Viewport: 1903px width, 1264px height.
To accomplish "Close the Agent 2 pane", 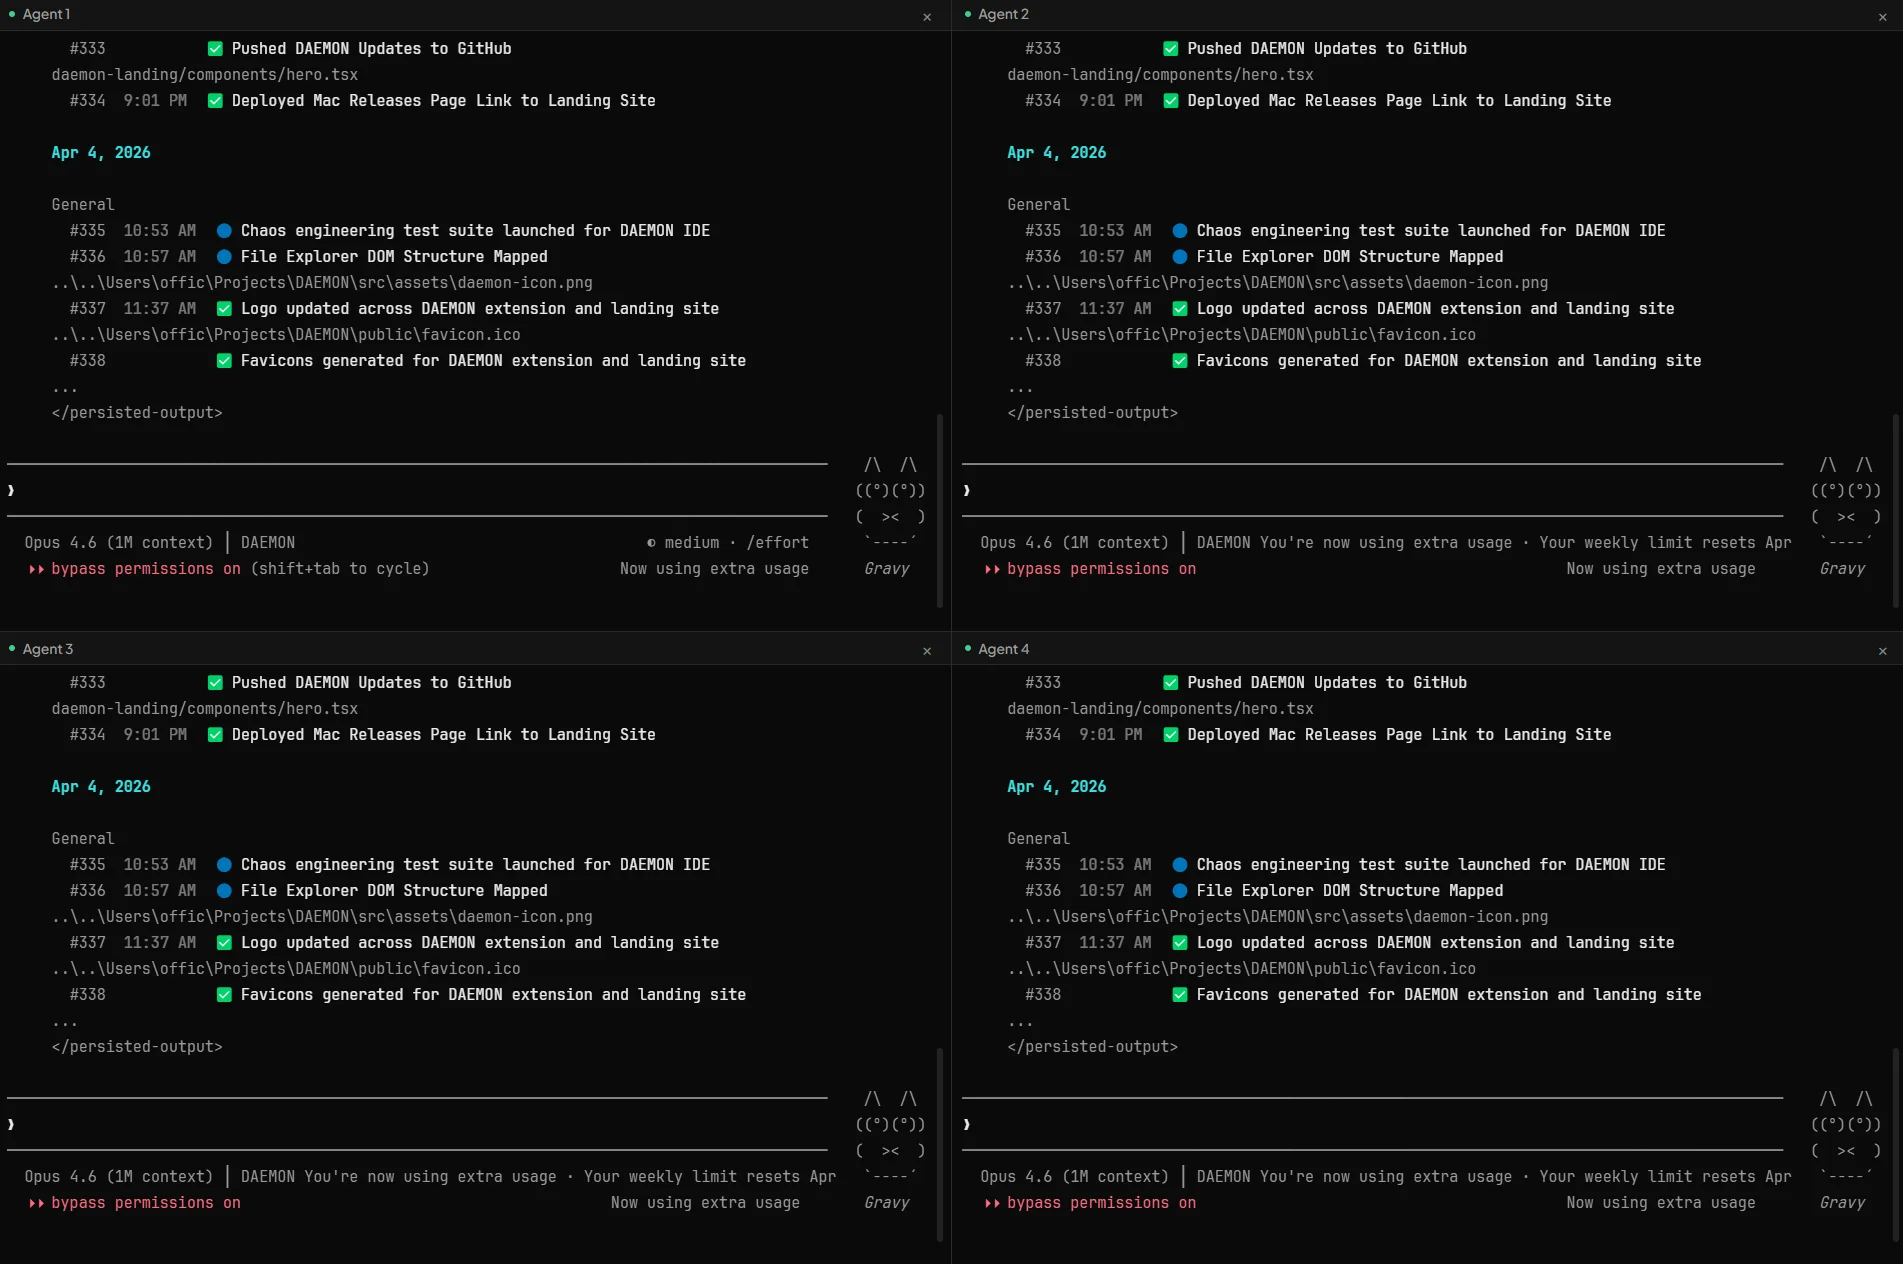I will pos(1882,17).
